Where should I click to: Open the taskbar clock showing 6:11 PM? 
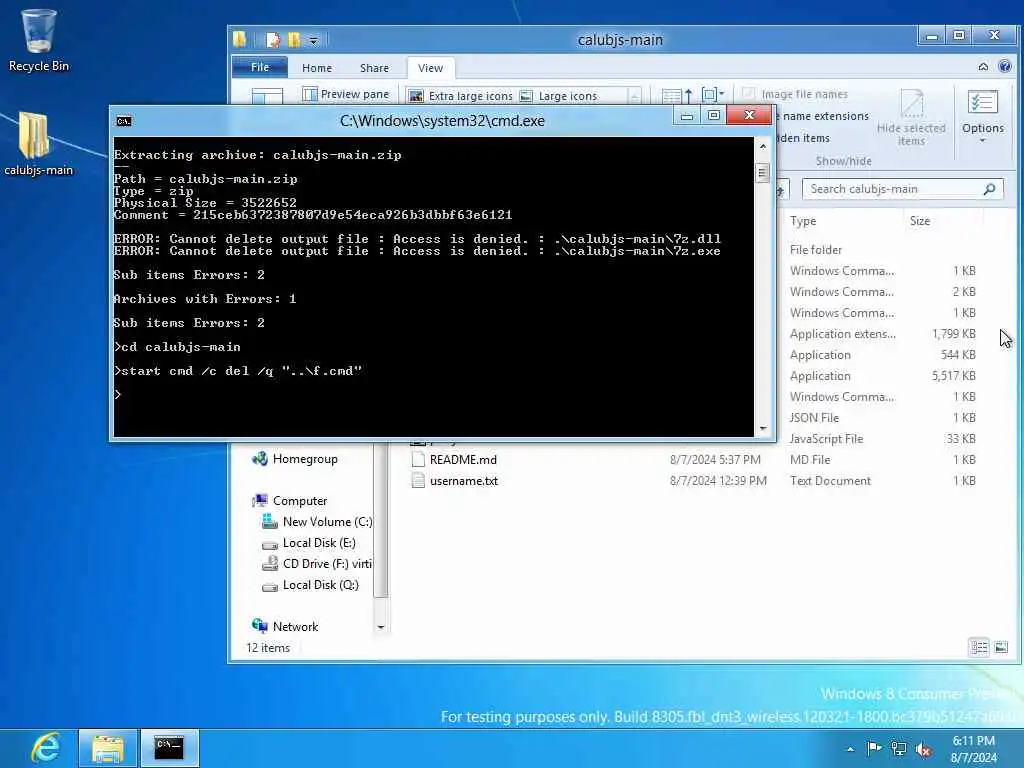click(974, 748)
